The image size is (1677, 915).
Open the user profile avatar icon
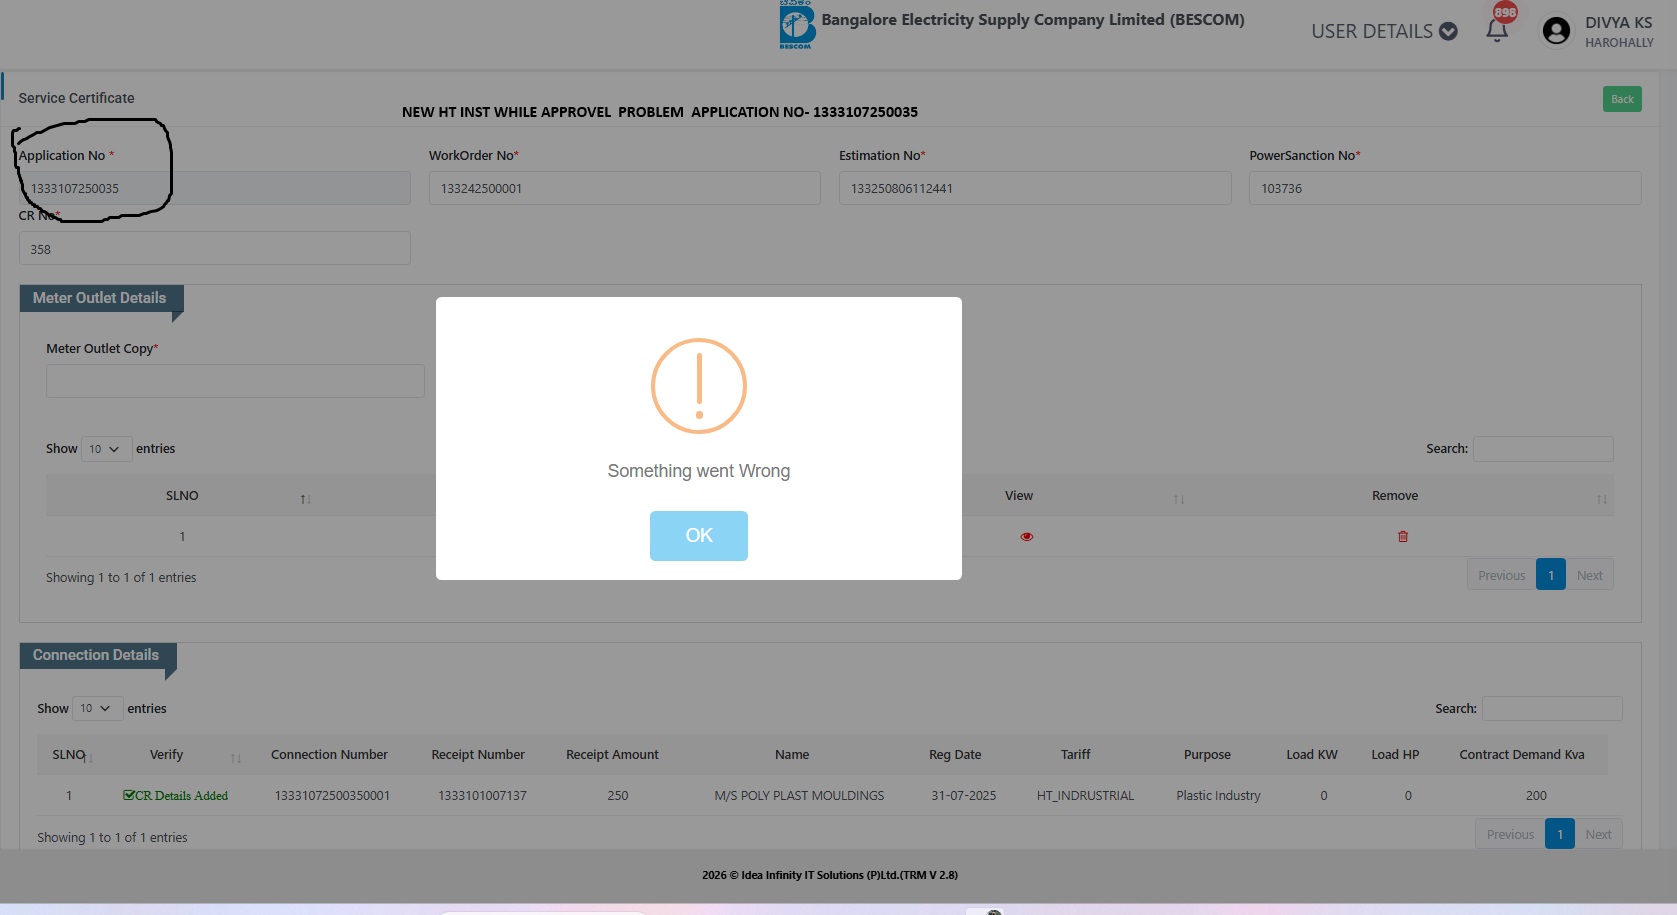(1556, 31)
